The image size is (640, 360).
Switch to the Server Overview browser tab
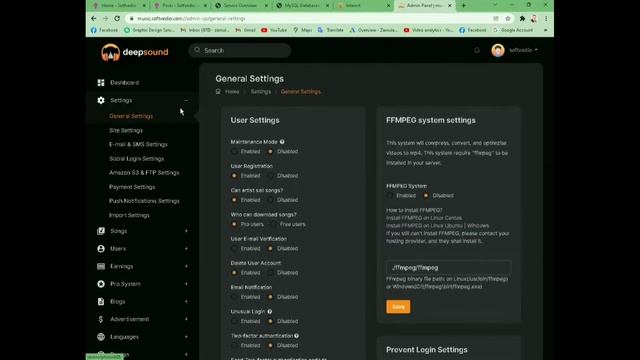241,5
